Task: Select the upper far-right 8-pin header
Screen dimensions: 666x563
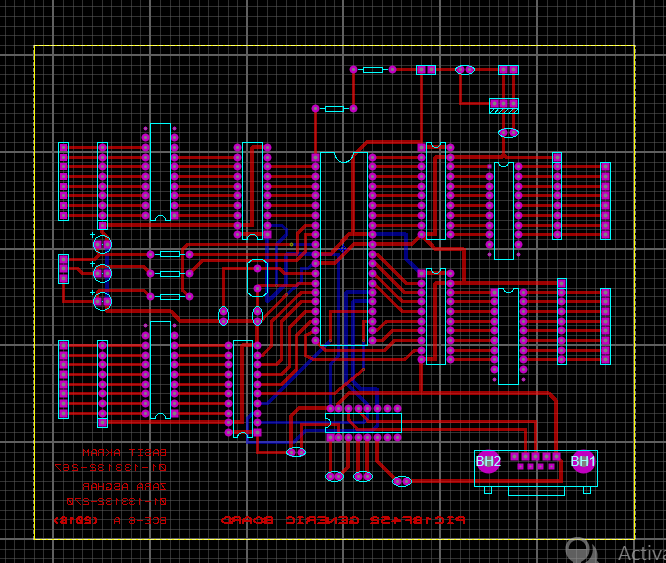Action: coord(605,201)
